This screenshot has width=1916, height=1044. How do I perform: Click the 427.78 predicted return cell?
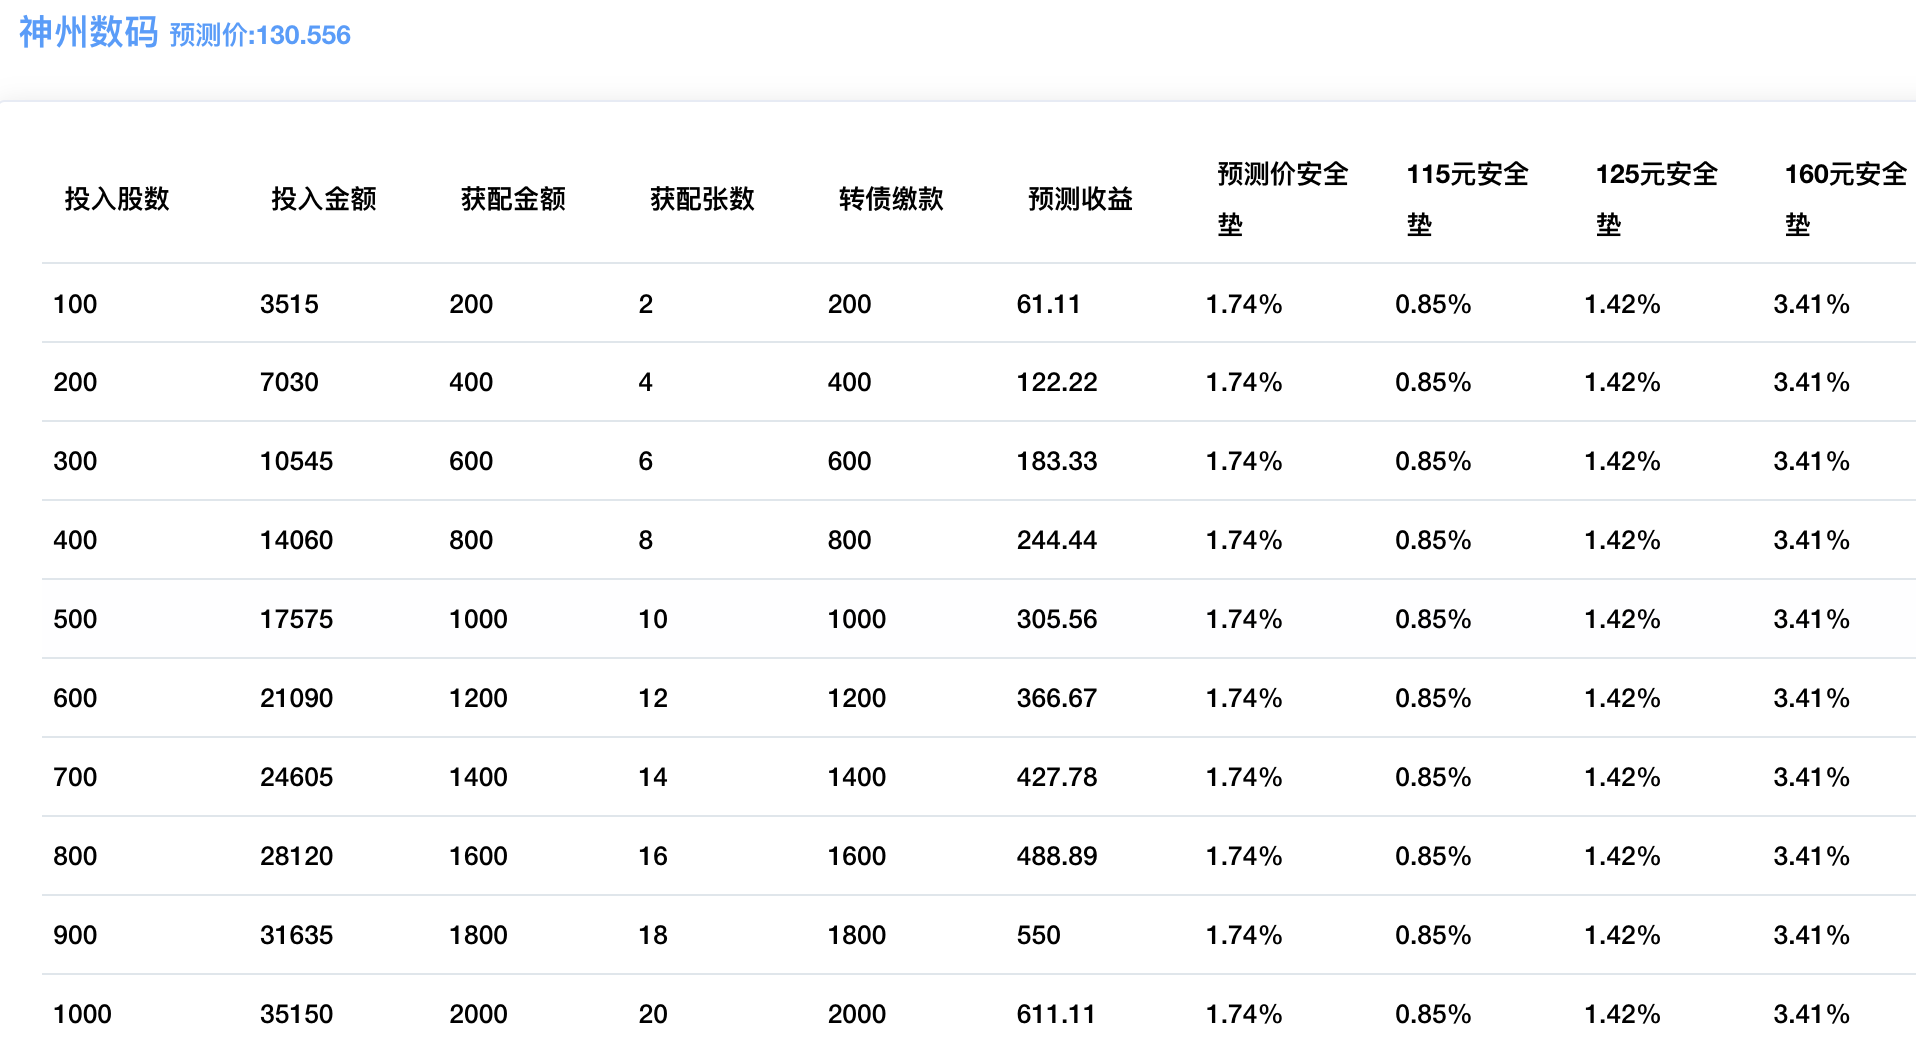pos(1056,777)
